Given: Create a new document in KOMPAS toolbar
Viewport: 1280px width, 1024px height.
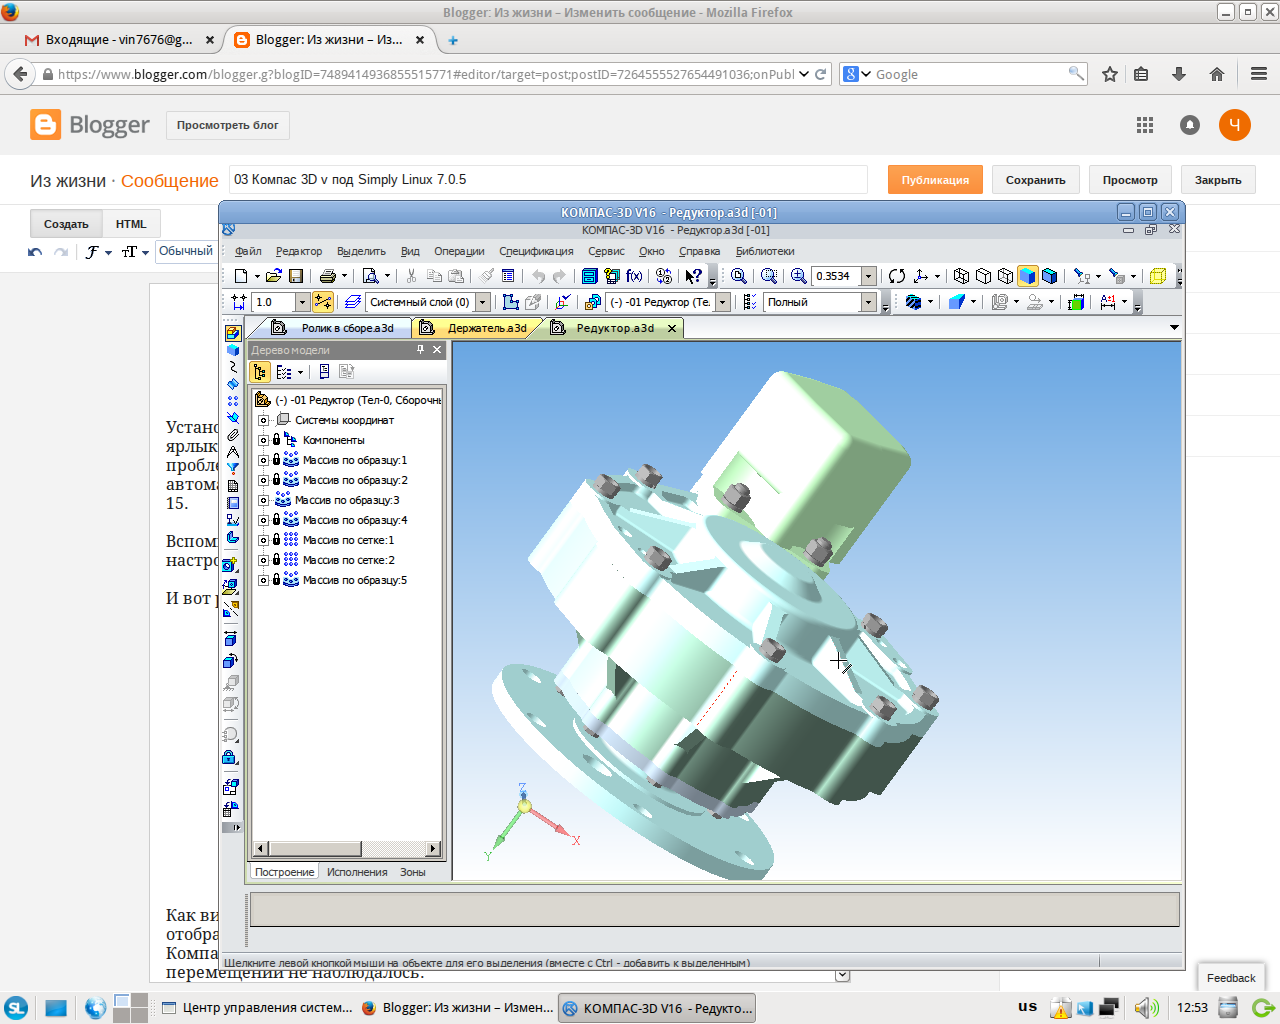Looking at the screenshot, I should point(240,276).
